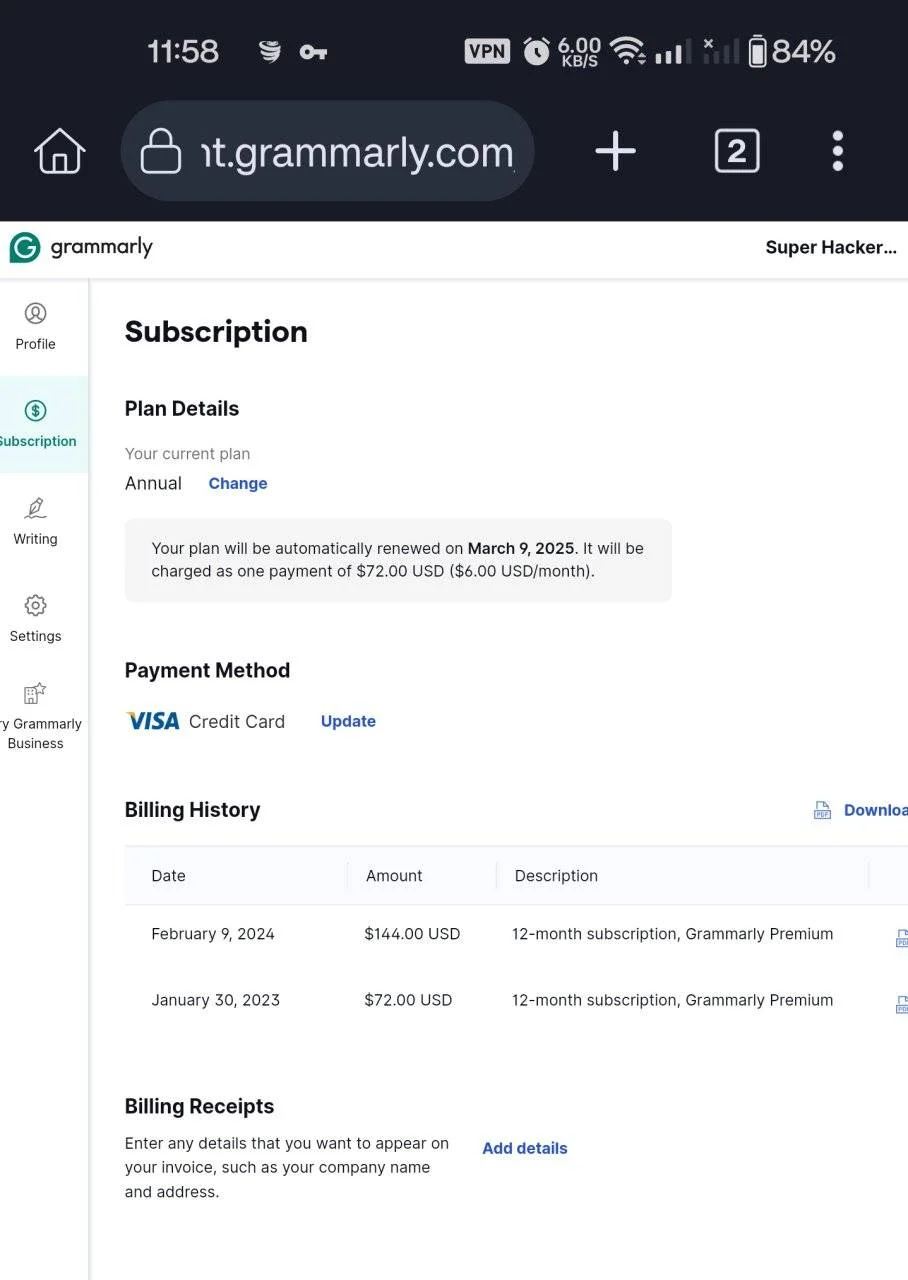Open Settings from the sidebar
The image size is (908, 1280).
pyautogui.click(x=35, y=619)
